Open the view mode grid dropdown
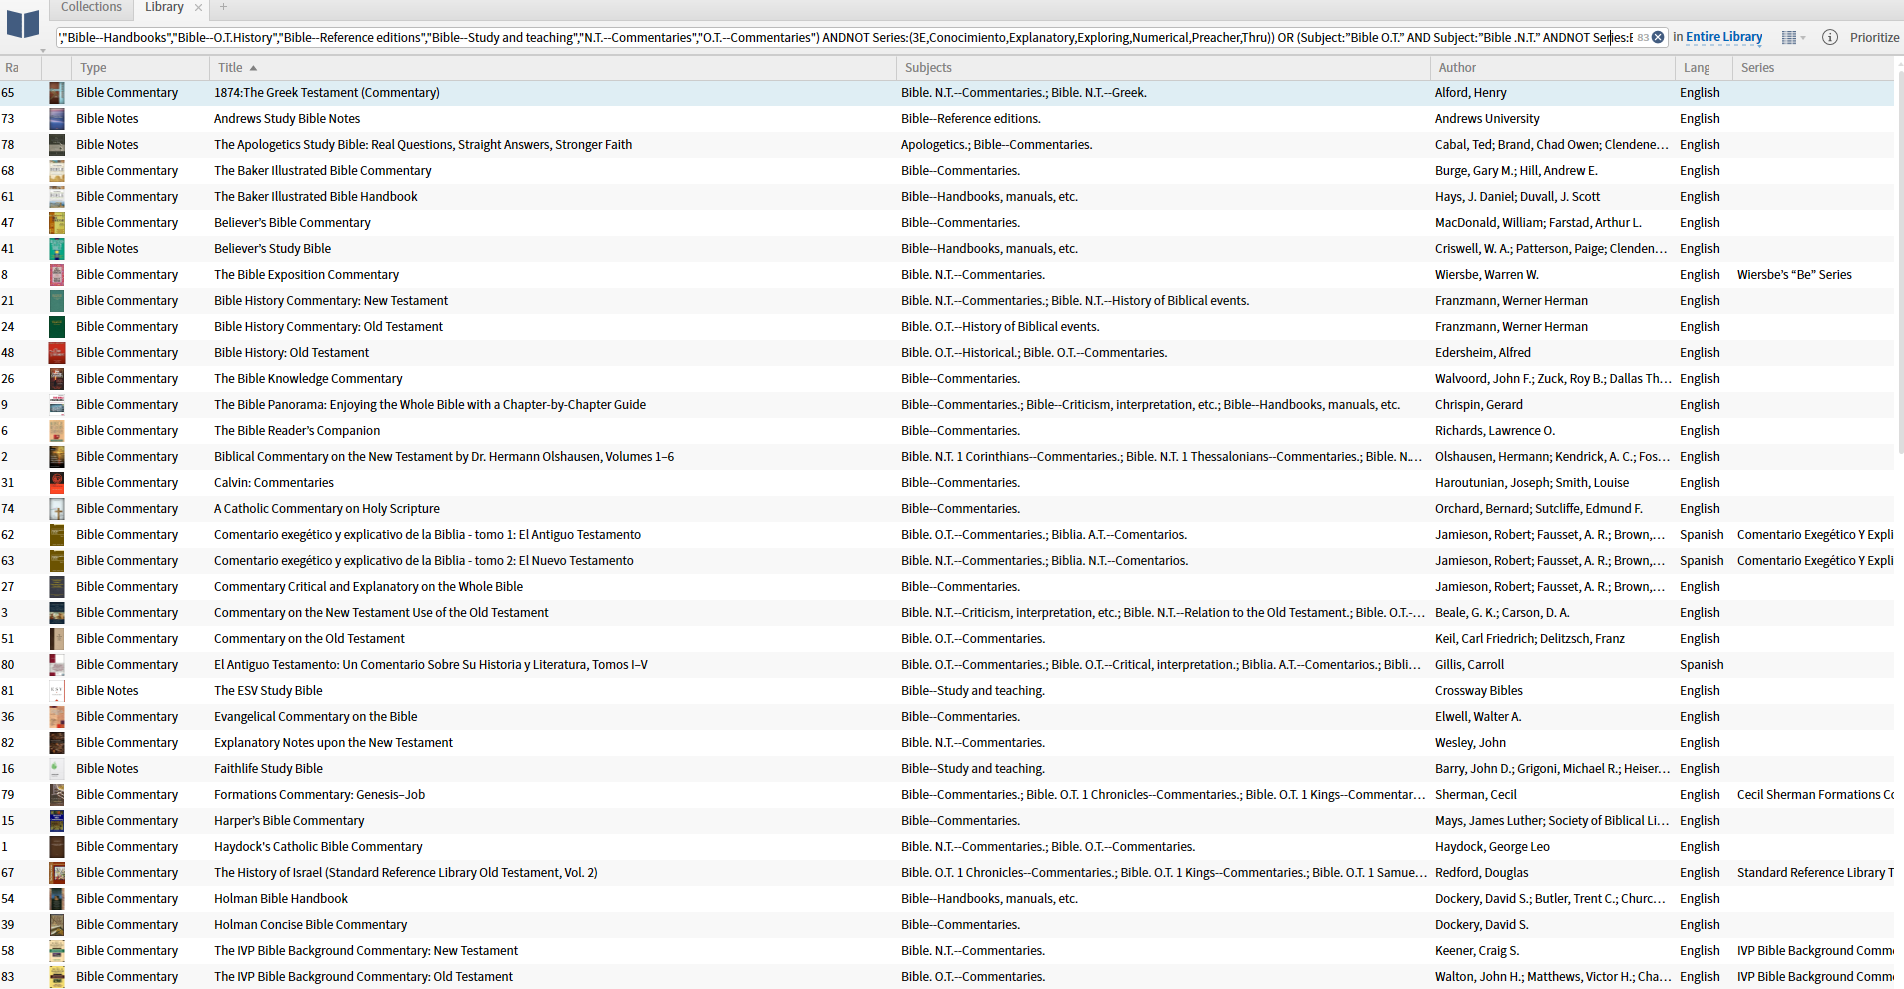 coord(1793,37)
